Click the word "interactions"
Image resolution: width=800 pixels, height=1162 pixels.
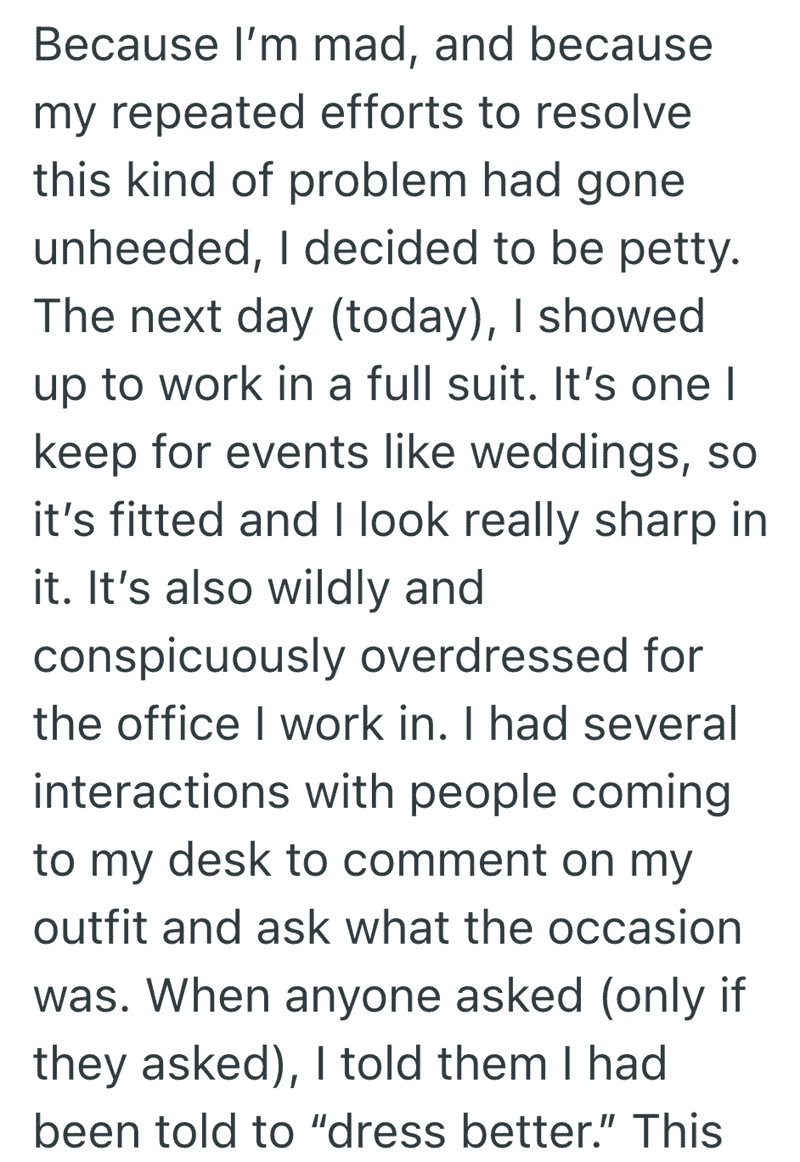161,793
